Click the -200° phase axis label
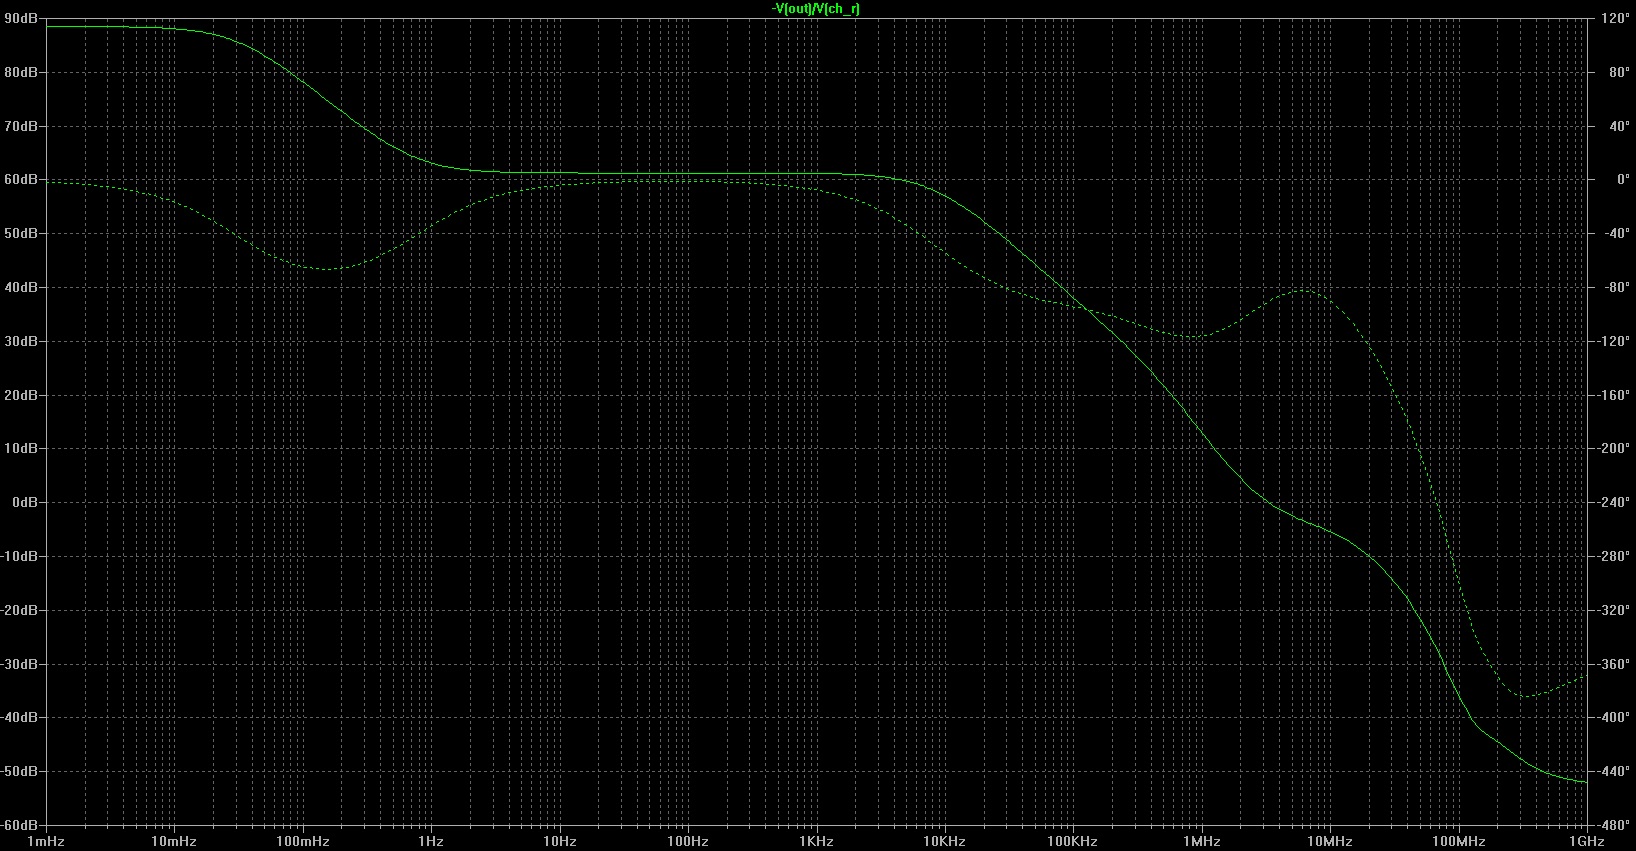Screen dimensions: 1636x851 pyautogui.click(x=1613, y=448)
